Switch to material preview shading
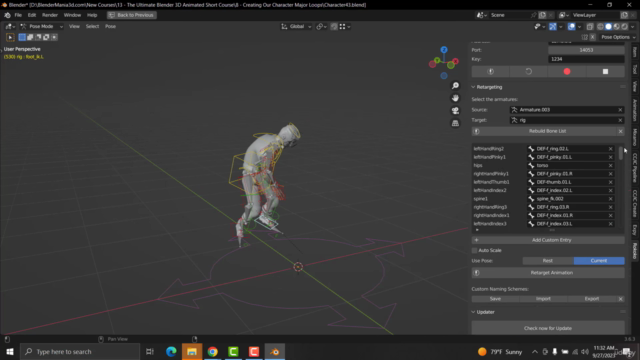The width and height of the screenshot is (640, 360). pyautogui.click(x=617, y=27)
